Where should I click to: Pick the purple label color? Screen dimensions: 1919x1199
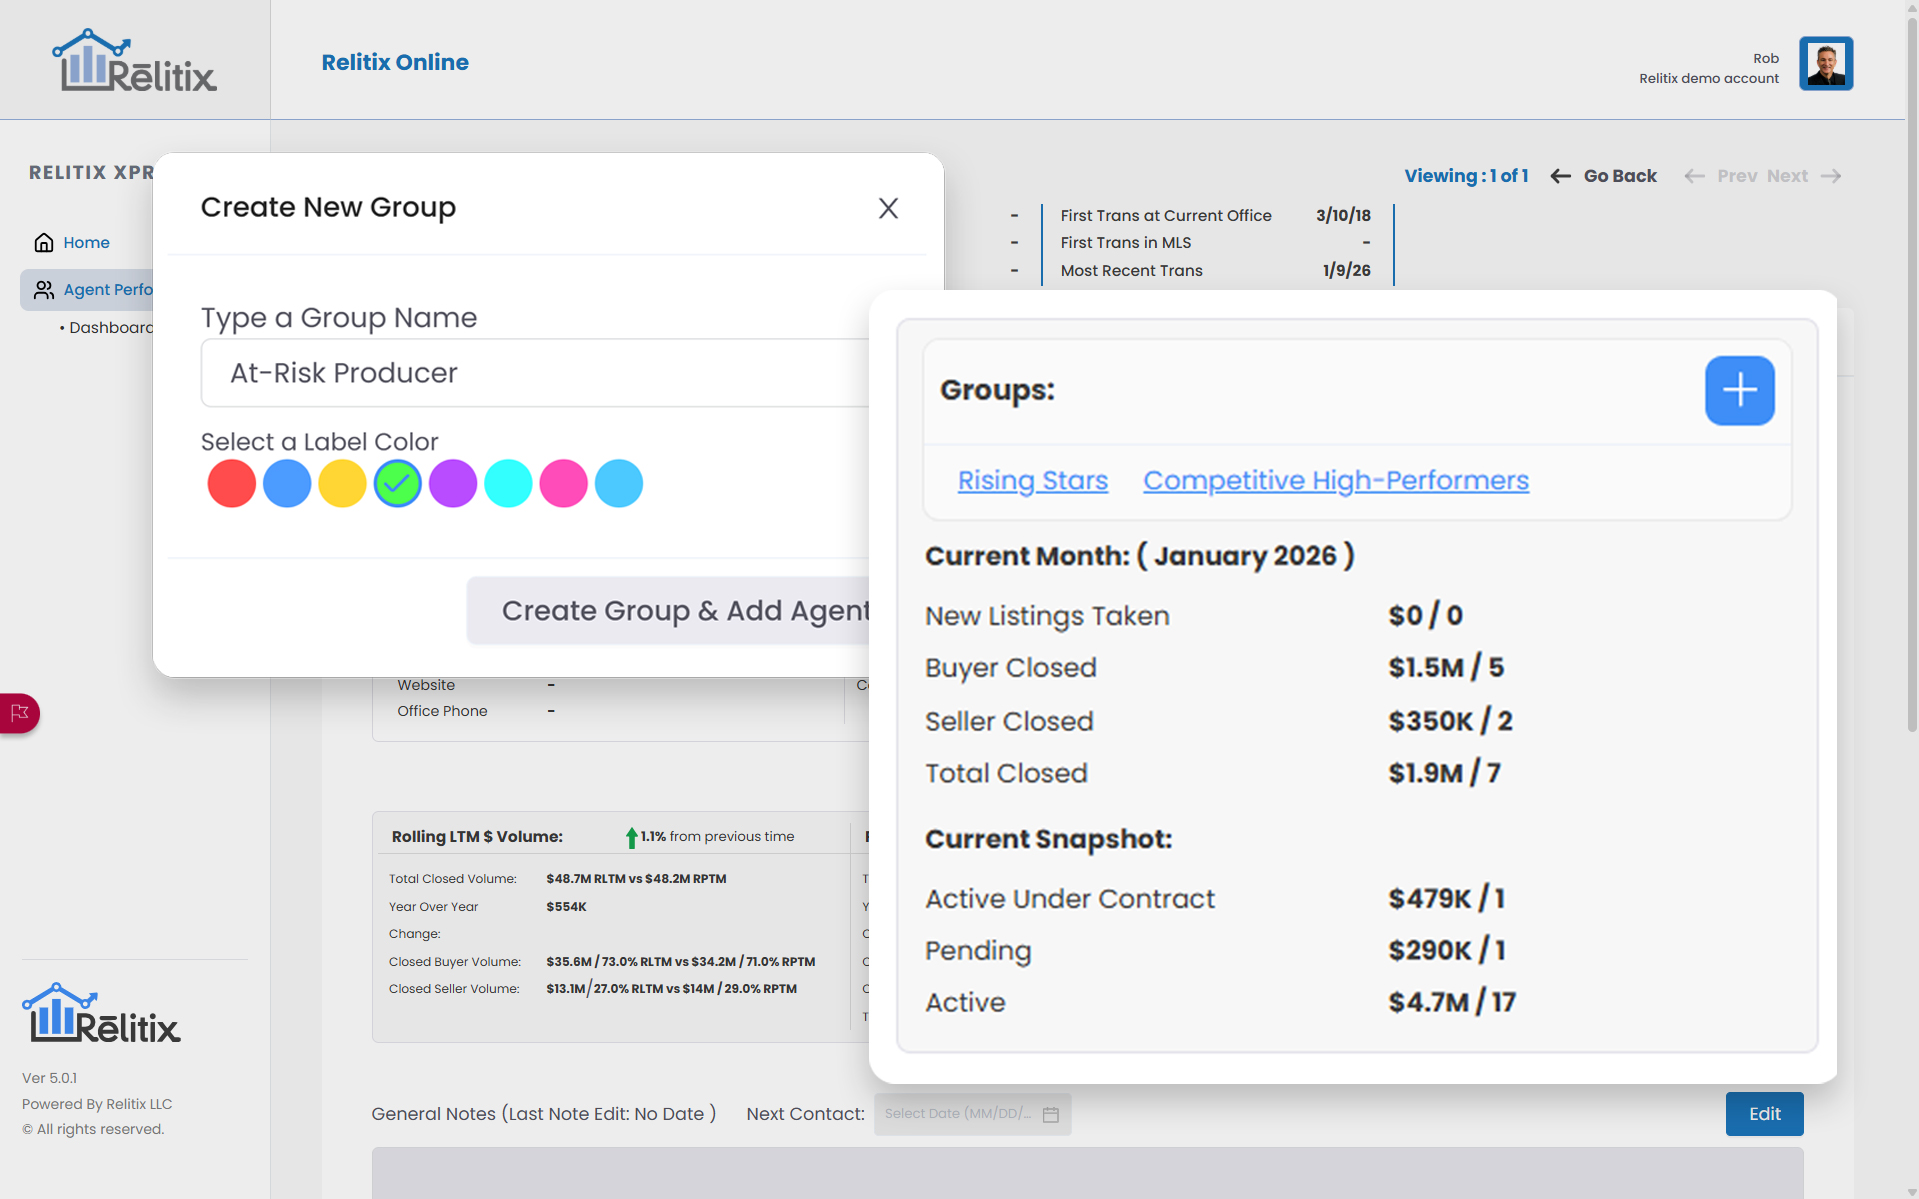pos(453,484)
